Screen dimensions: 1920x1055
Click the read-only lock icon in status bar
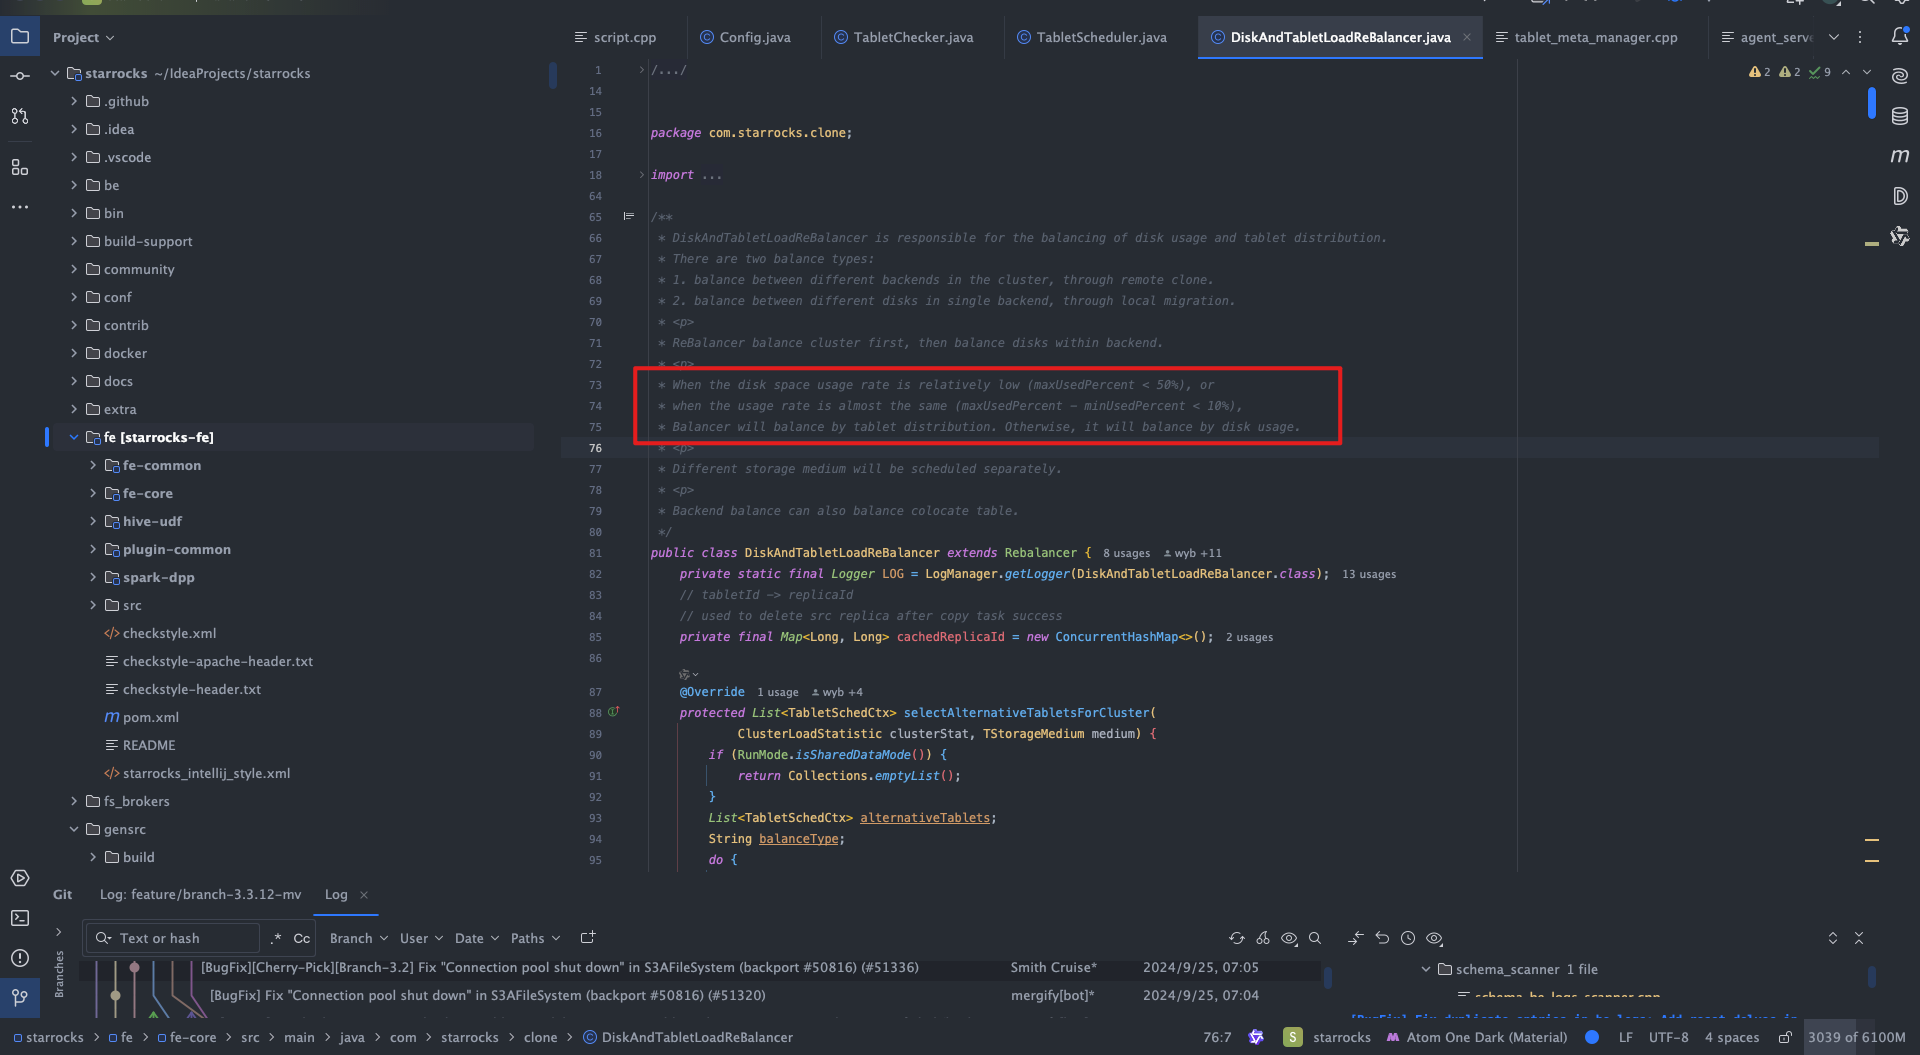tap(1784, 1037)
